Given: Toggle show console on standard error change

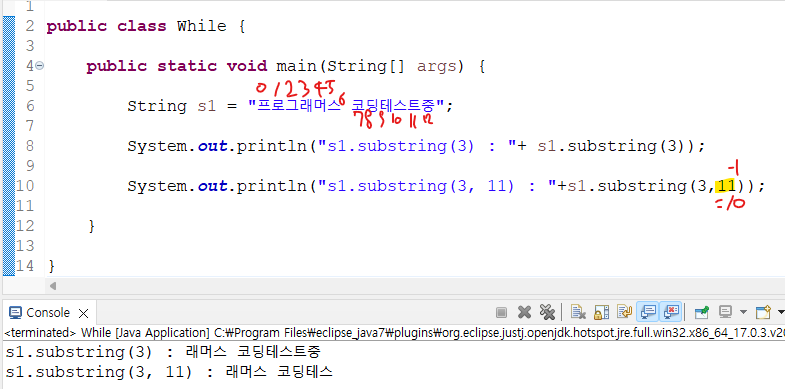Looking at the screenshot, I should (671, 313).
